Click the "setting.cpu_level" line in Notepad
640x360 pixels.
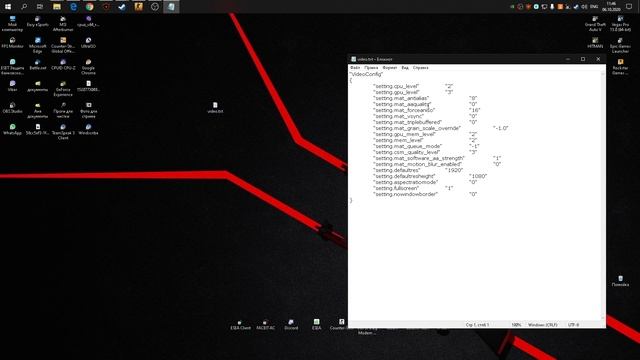click(x=413, y=86)
